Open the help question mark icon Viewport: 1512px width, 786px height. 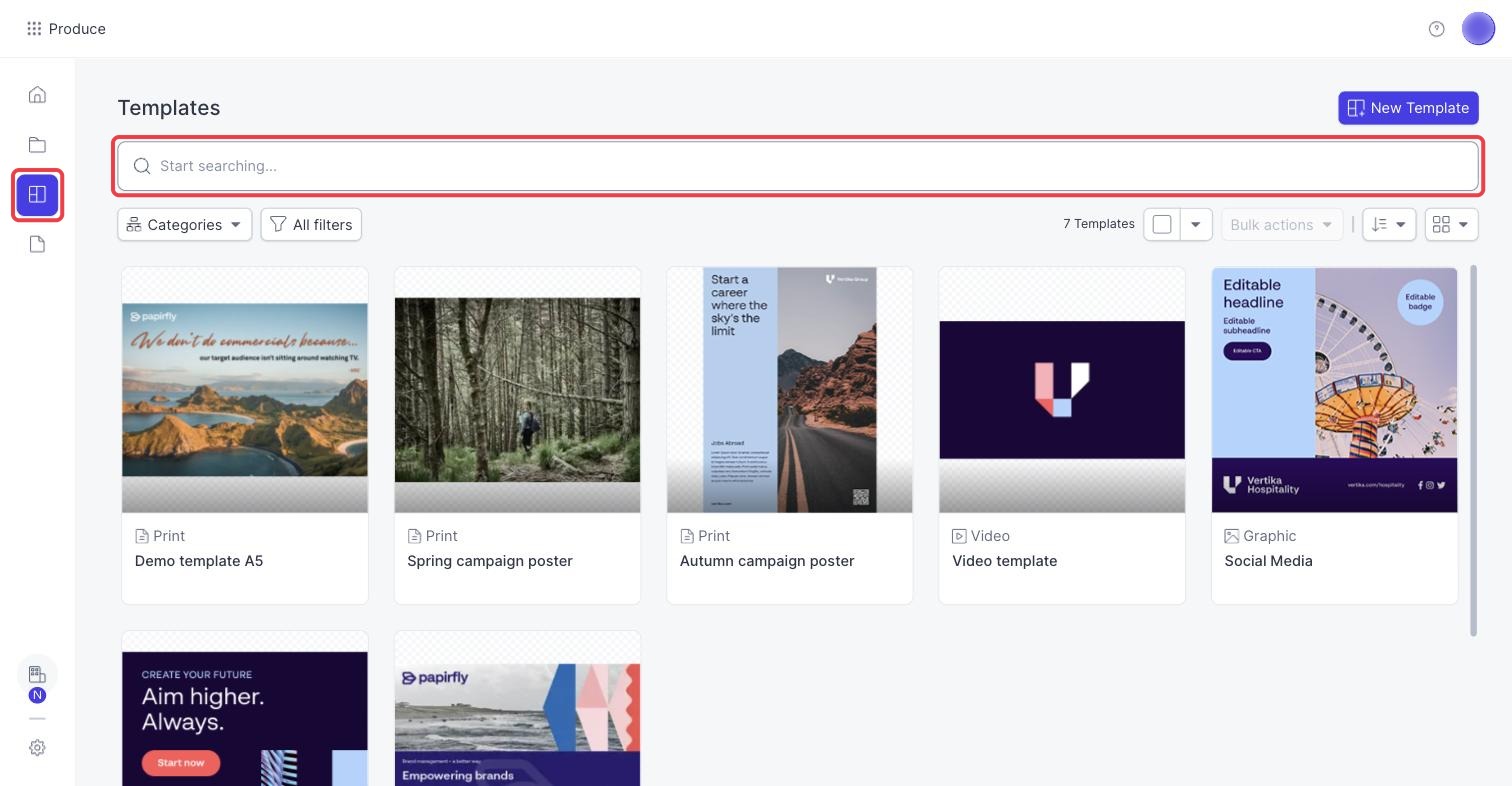click(x=1437, y=29)
